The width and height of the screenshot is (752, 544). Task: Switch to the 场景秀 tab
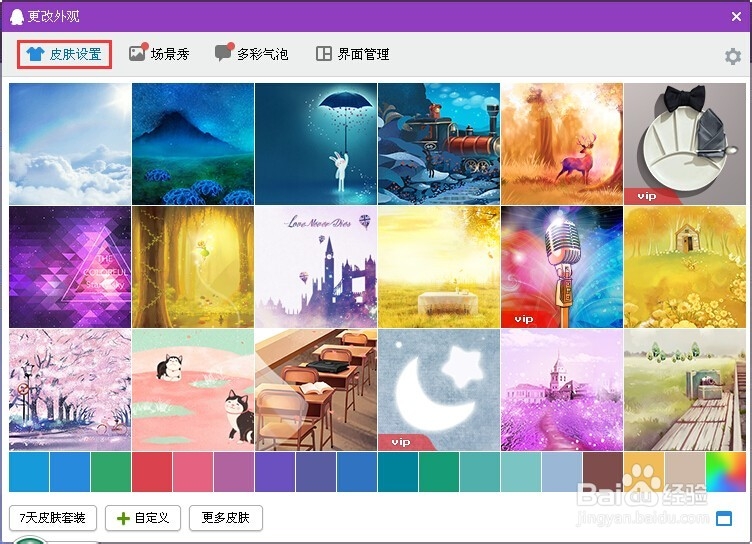pyautogui.click(x=159, y=54)
